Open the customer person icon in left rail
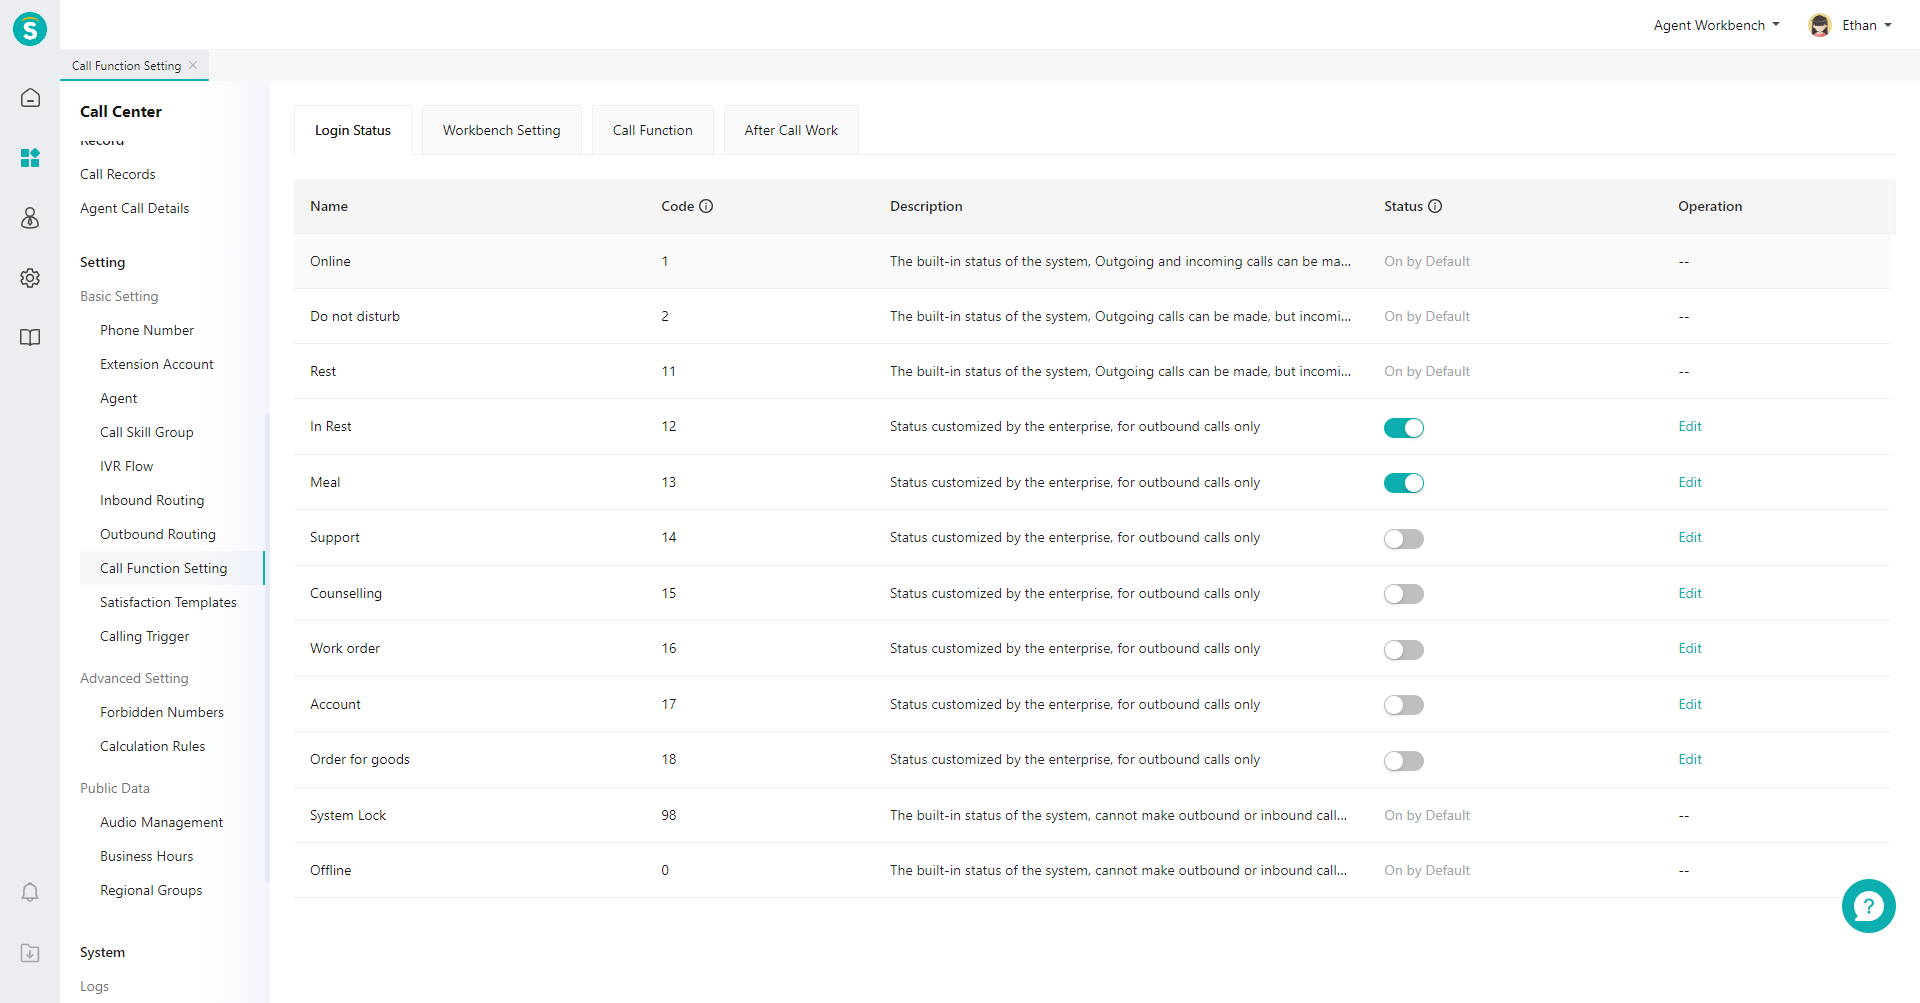The width and height of the screenshot is (1920, 1003). coord(30,218)
